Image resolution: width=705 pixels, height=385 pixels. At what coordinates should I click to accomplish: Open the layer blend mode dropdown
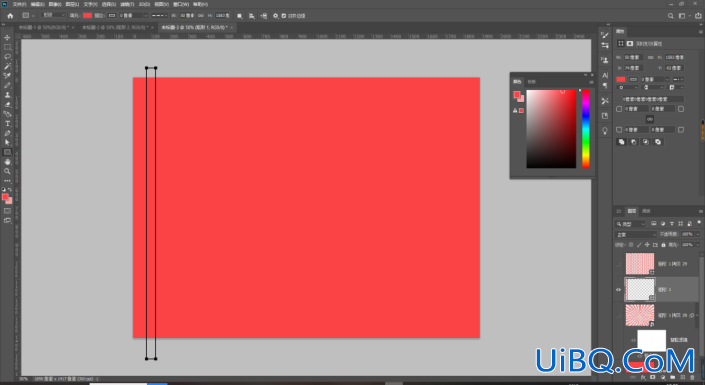point(635,234)
